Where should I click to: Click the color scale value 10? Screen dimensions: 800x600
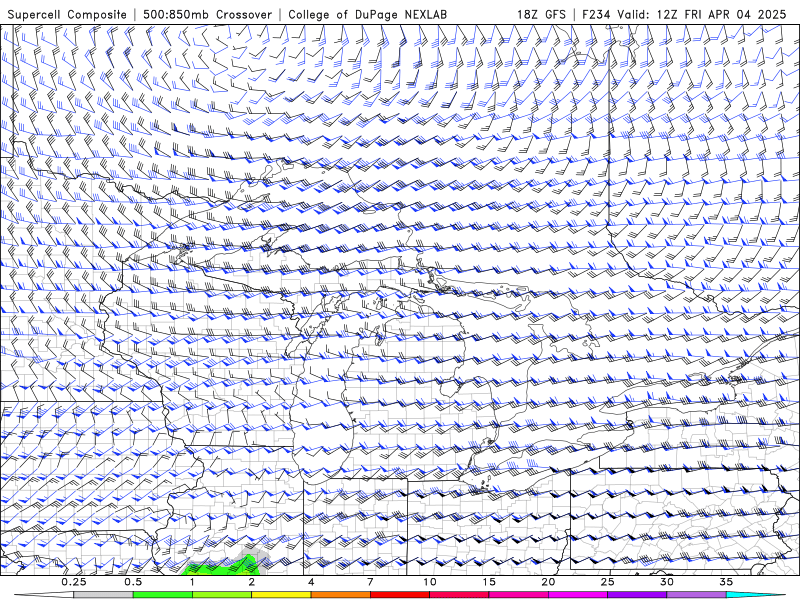click(x=430, y=582)
